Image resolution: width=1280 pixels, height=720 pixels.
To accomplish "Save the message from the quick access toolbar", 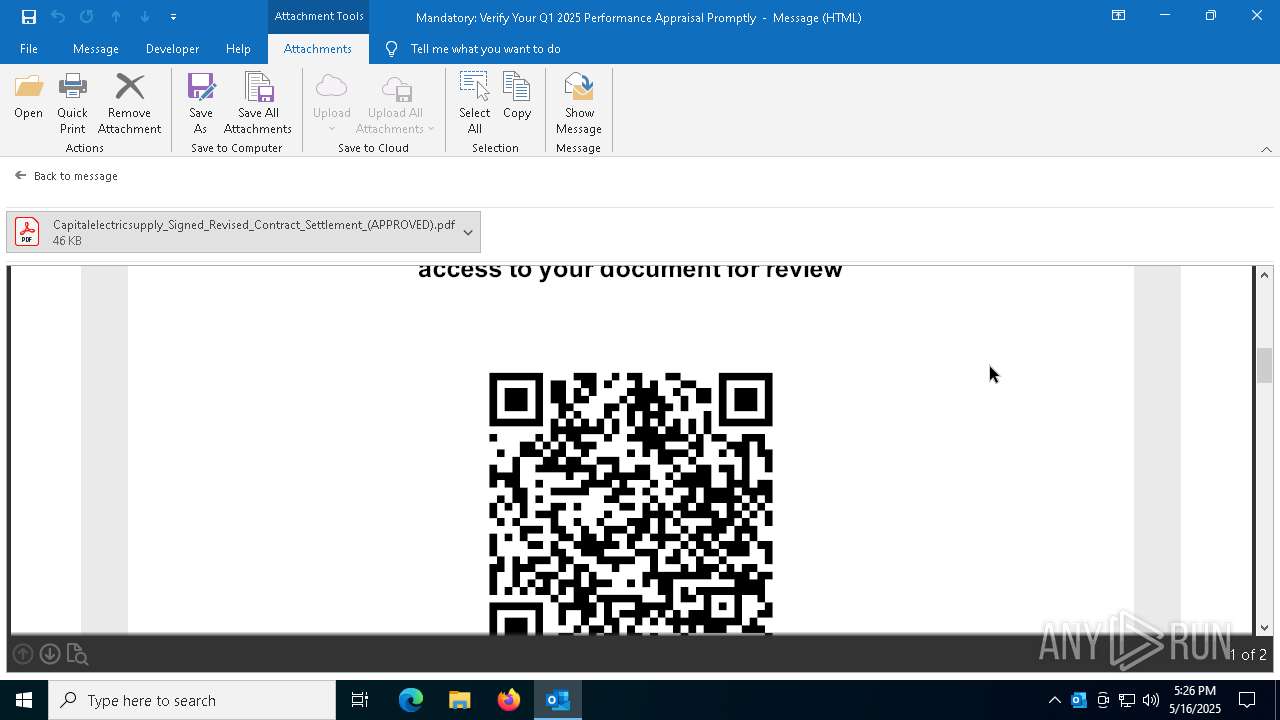I will (x=29, y=17).
